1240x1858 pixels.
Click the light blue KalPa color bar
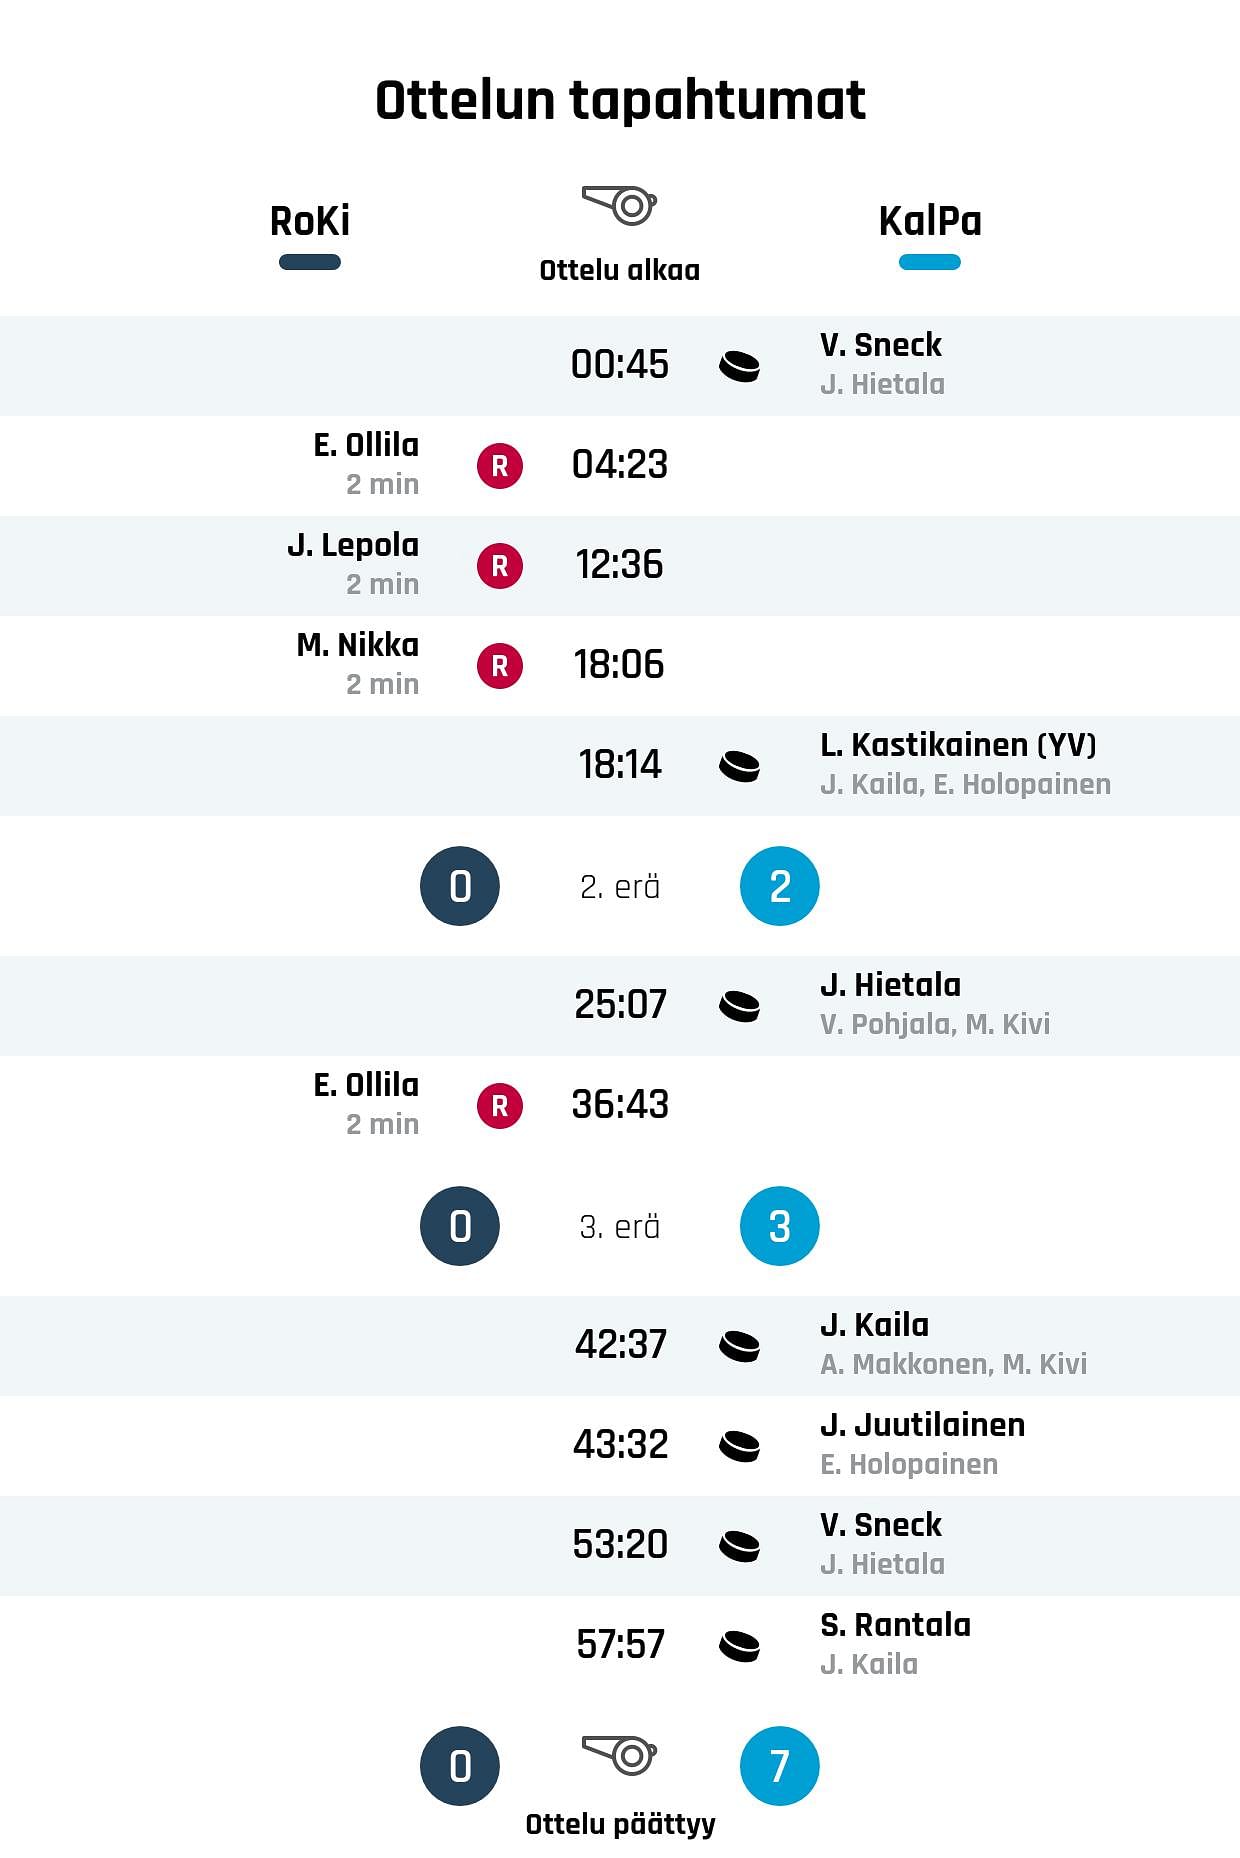[x=930, y=262]
